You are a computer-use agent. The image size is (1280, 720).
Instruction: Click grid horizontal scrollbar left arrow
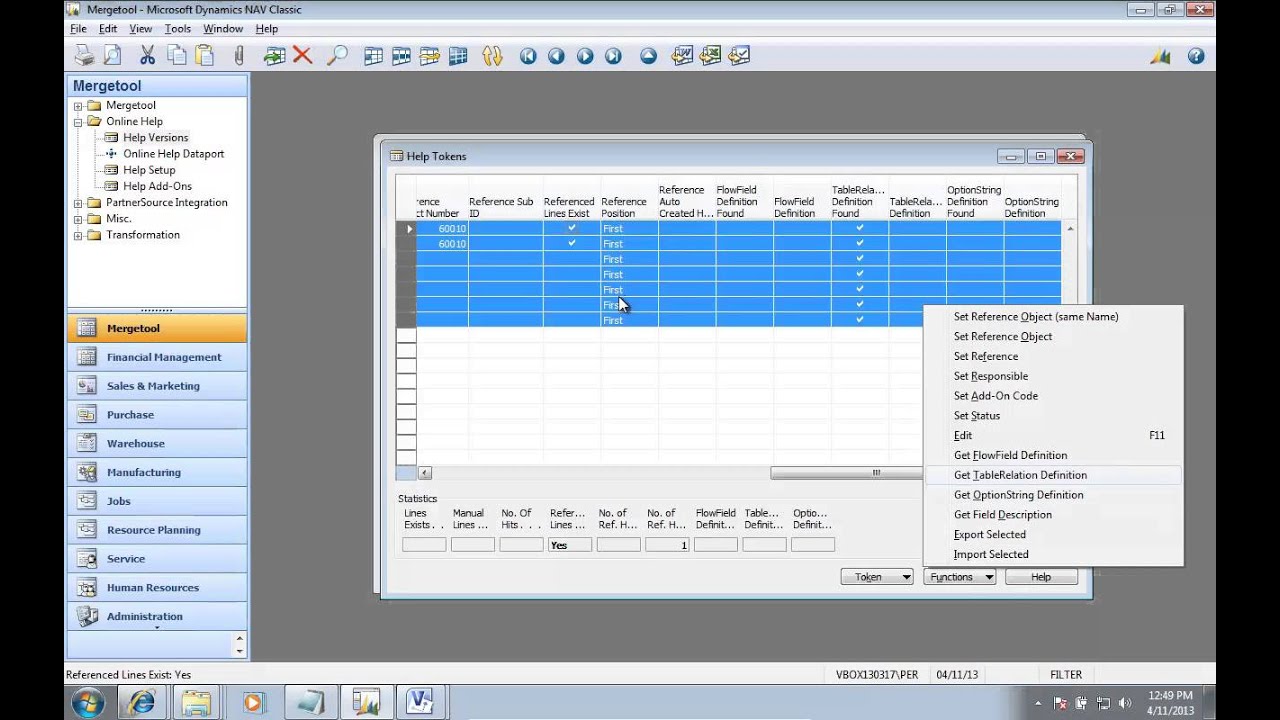click(x=425, y=473)
